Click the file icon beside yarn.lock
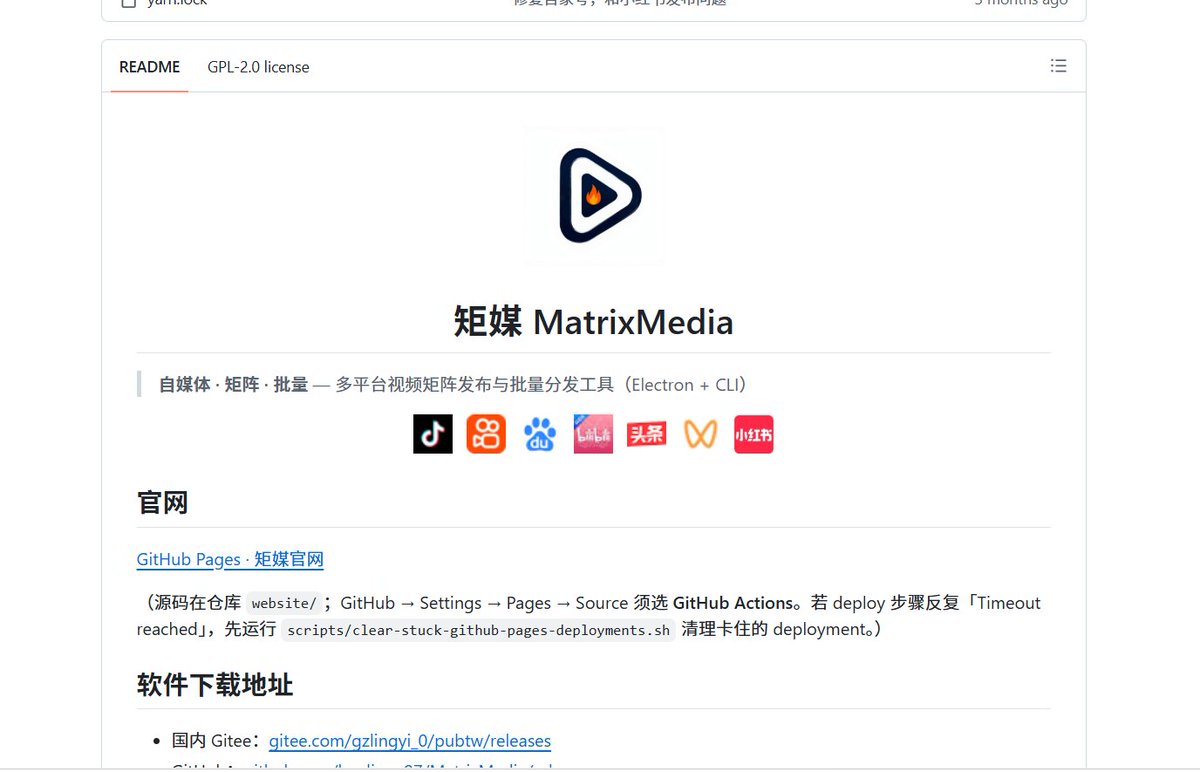 (x=128, y=3)
